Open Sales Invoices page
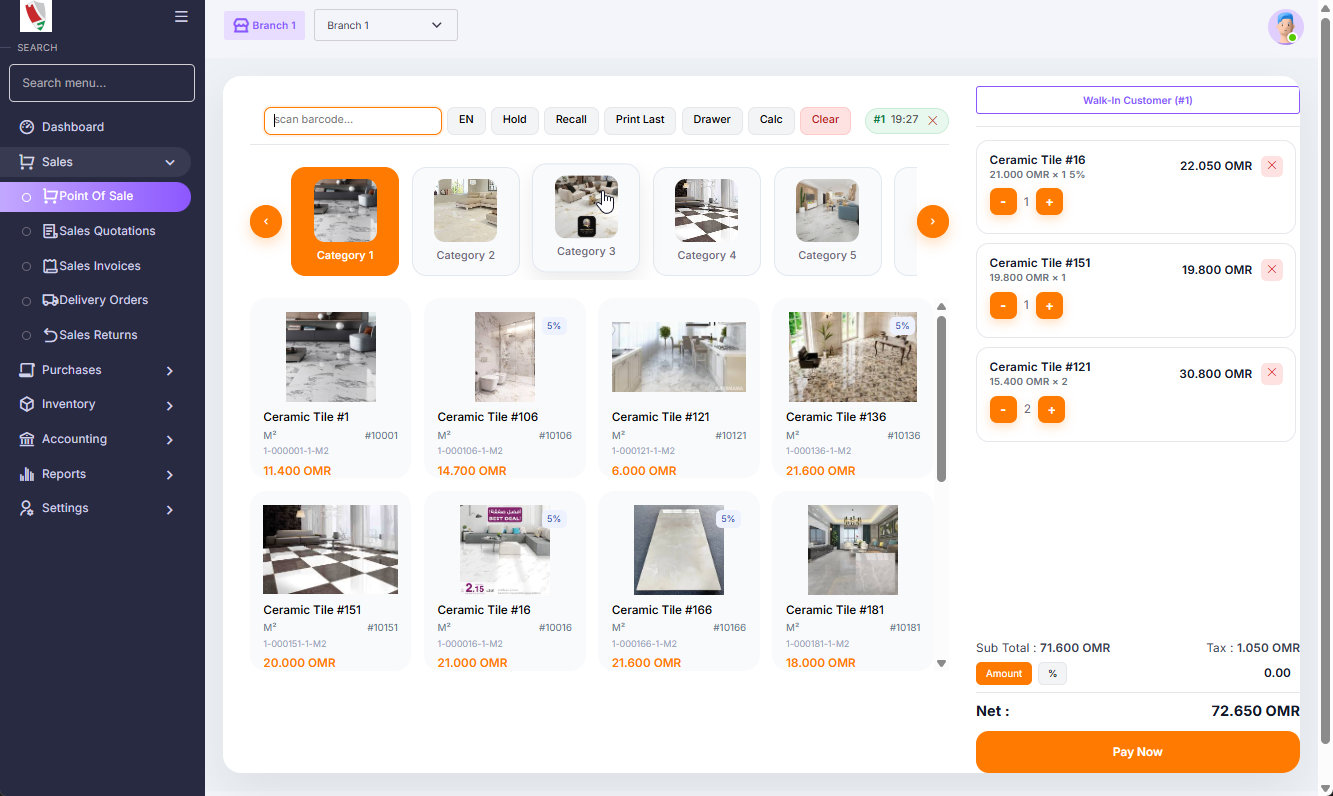The height and width of the screenshot is (796, 1333). pyautogui.click(x=99, y=266)
